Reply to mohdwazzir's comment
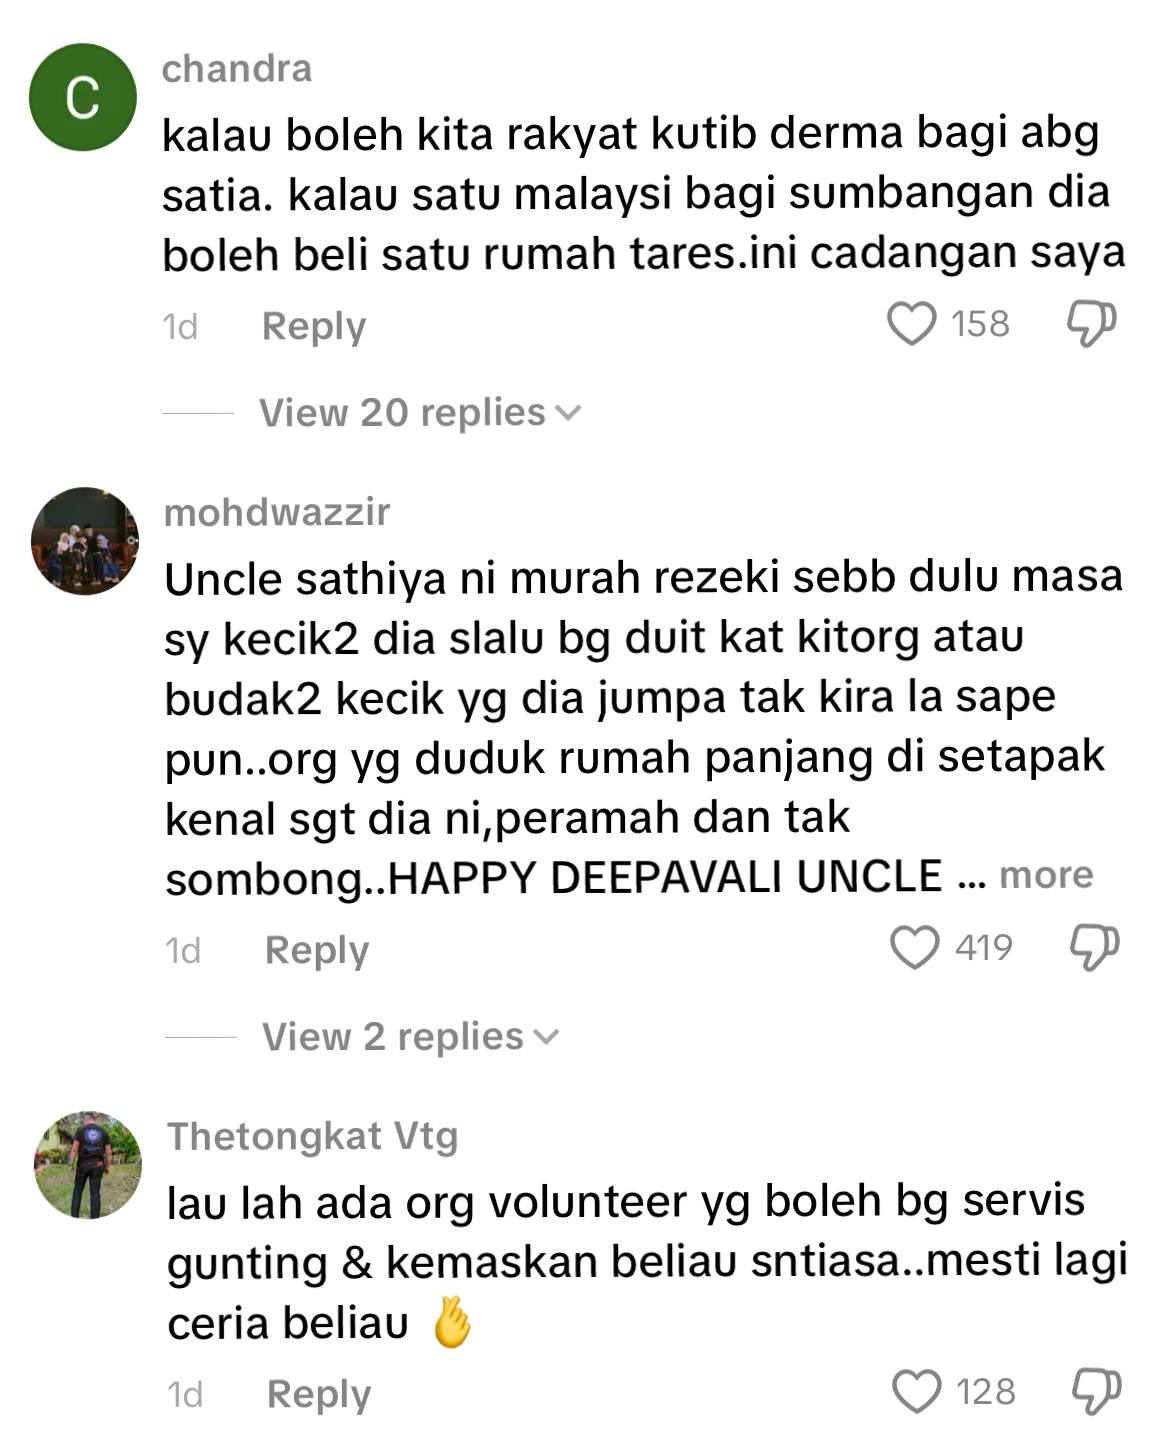This screenshot has height=1454, width=1162. 317,950
